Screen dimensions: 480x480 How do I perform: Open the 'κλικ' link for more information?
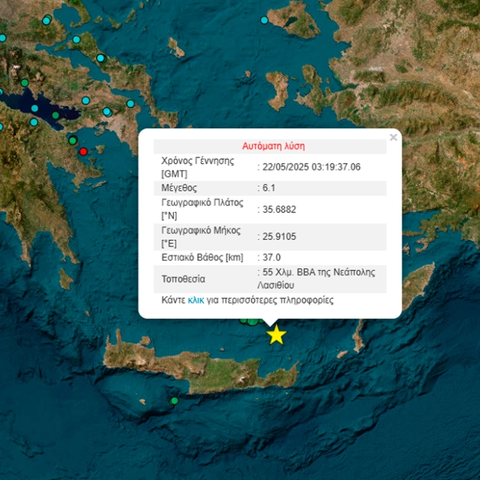coord(196,300)
